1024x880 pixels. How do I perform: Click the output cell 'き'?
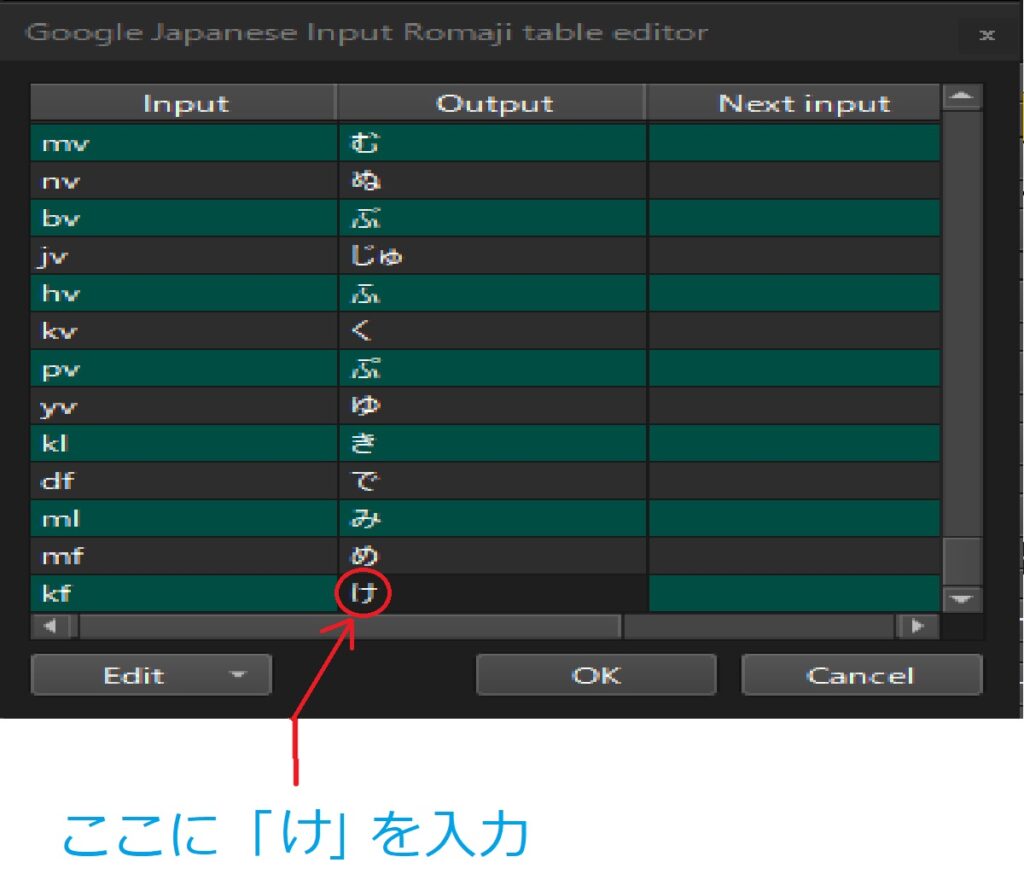(x=493, y=444)
